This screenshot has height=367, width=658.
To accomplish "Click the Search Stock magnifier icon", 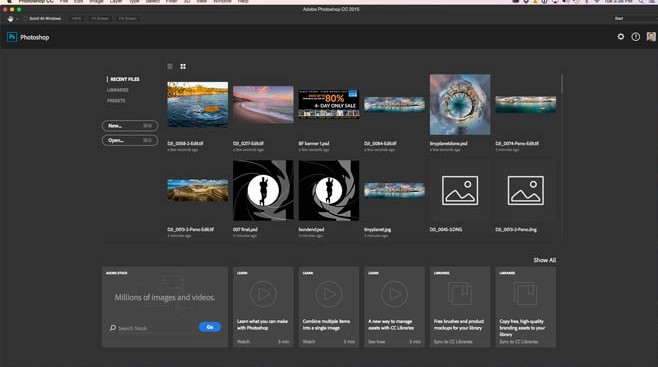I will 113,328.
